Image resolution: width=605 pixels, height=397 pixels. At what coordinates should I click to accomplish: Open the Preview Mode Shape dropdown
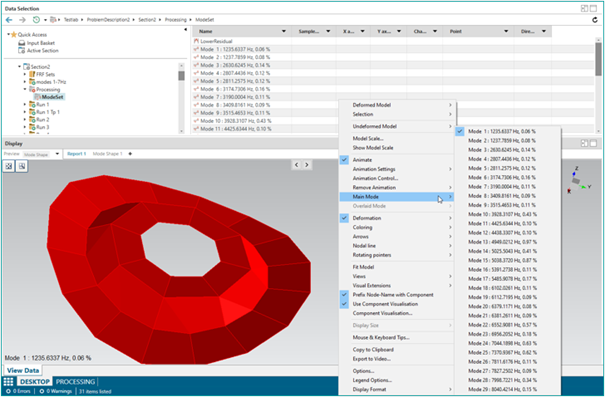click(x=57, y=154)
